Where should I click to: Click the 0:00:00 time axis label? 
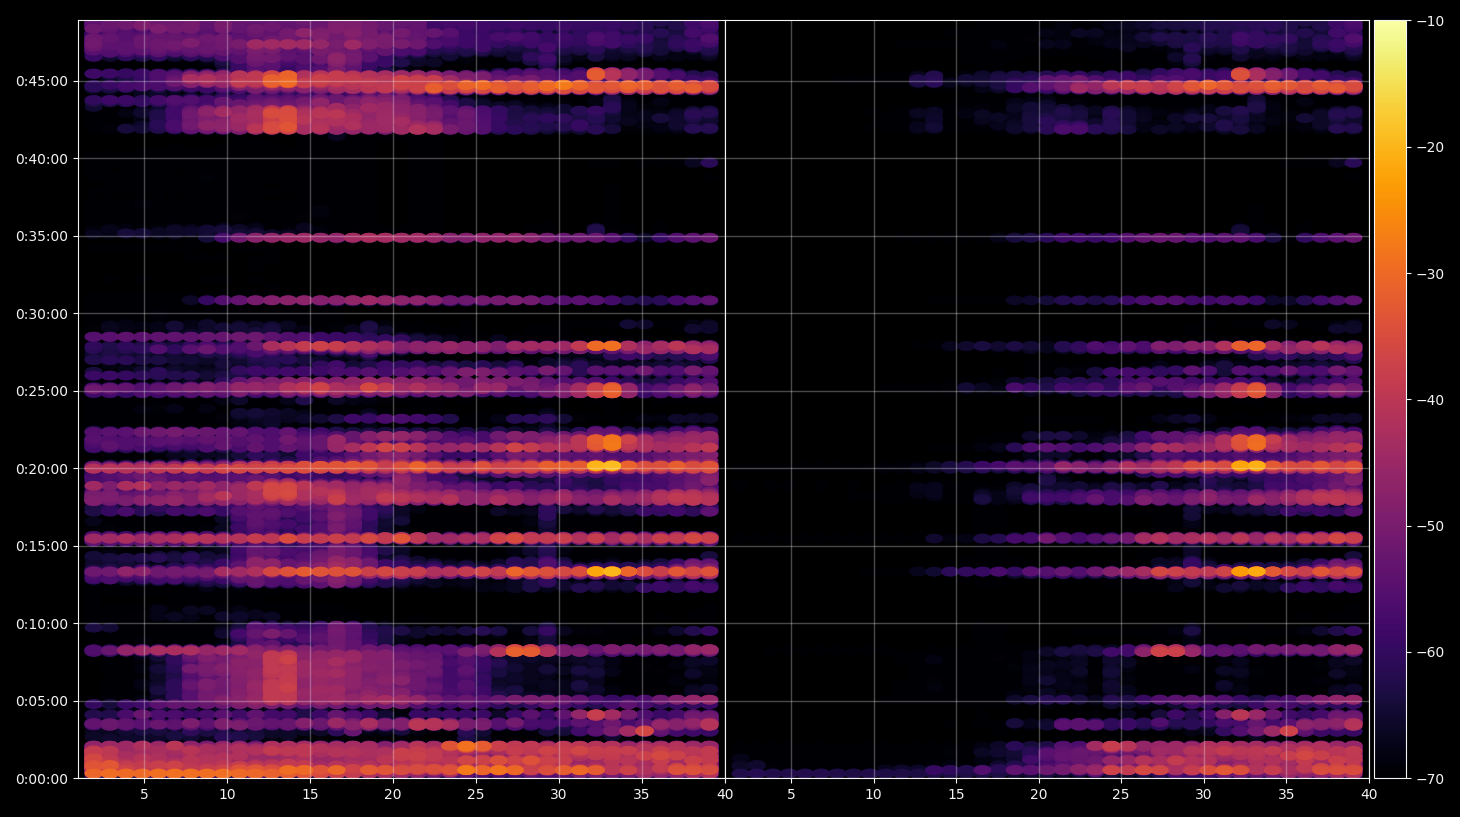pos(42,779)
